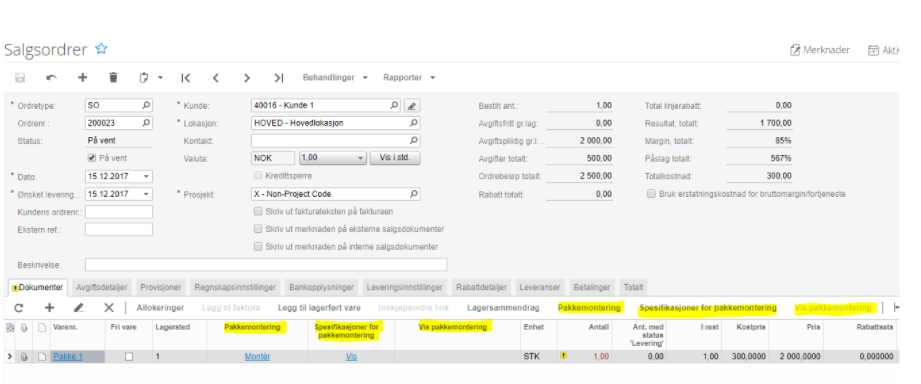This screenshot has width=921, height=384.
Task: Go to next record arrow
Action: (x=247, y=78)
